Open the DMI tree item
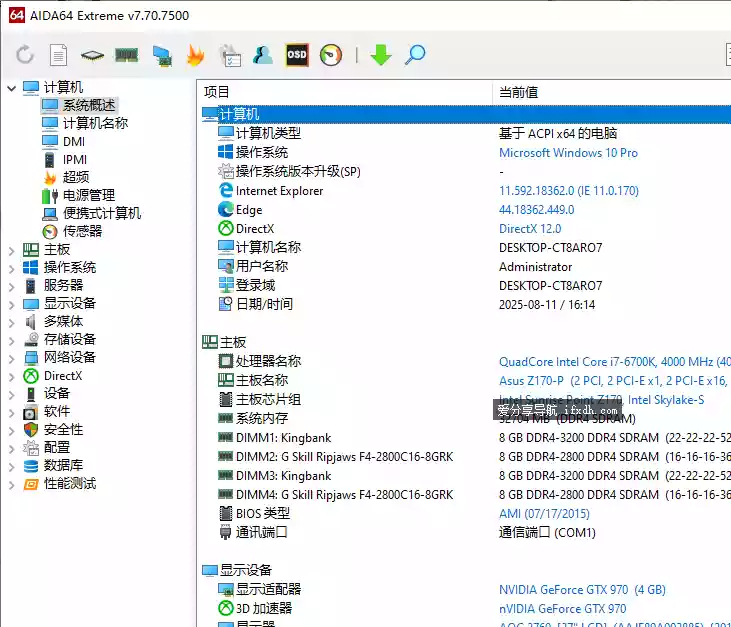 tap(63, 141)
